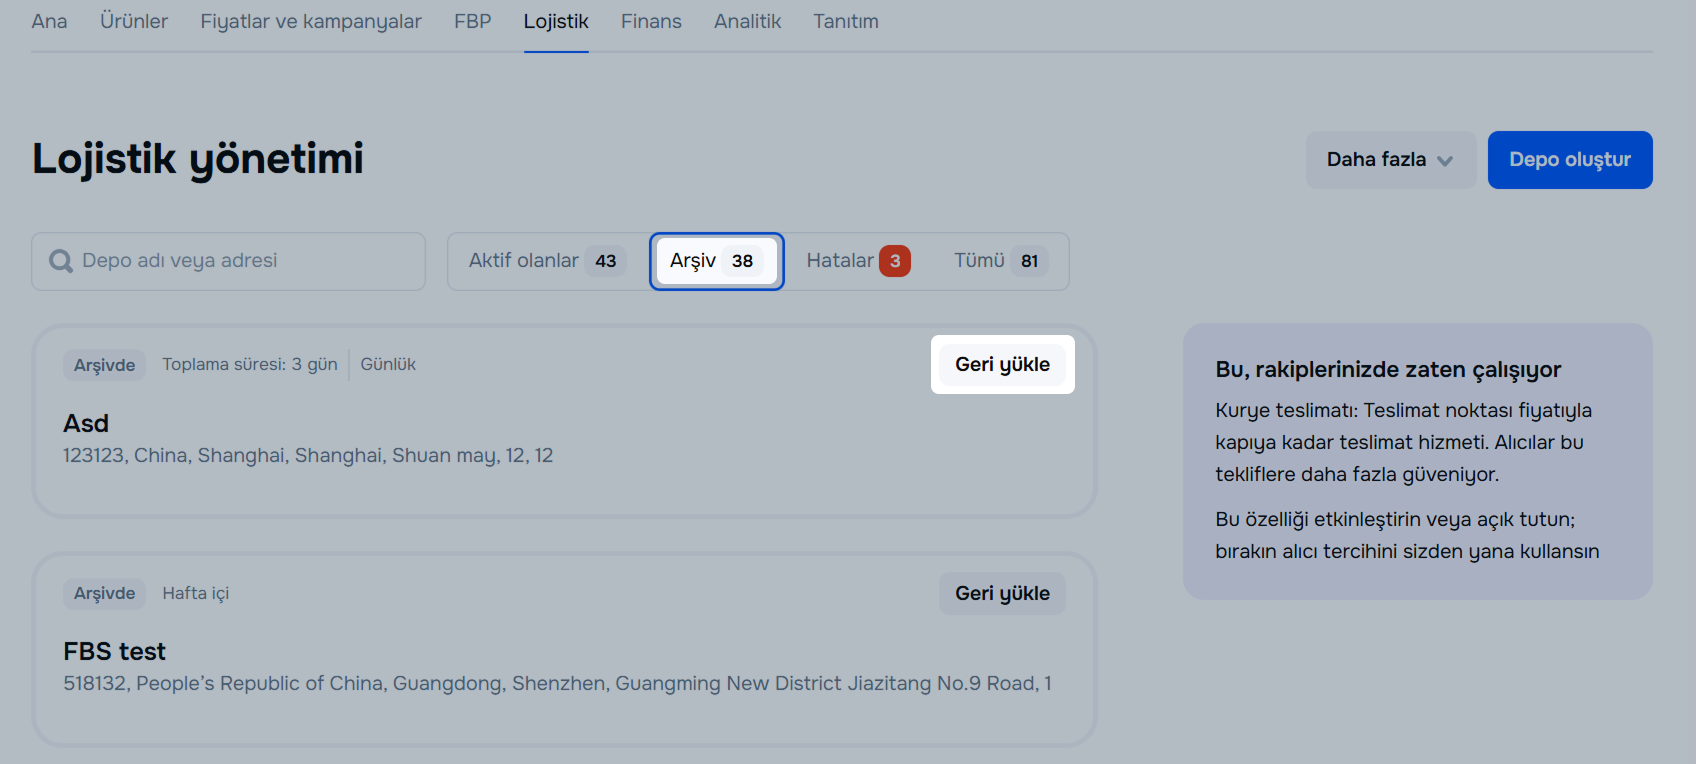Viewport: 1696px width, 764px height.
Task: Select the Lojistik navigation tab
Action: tap(556, 22)
